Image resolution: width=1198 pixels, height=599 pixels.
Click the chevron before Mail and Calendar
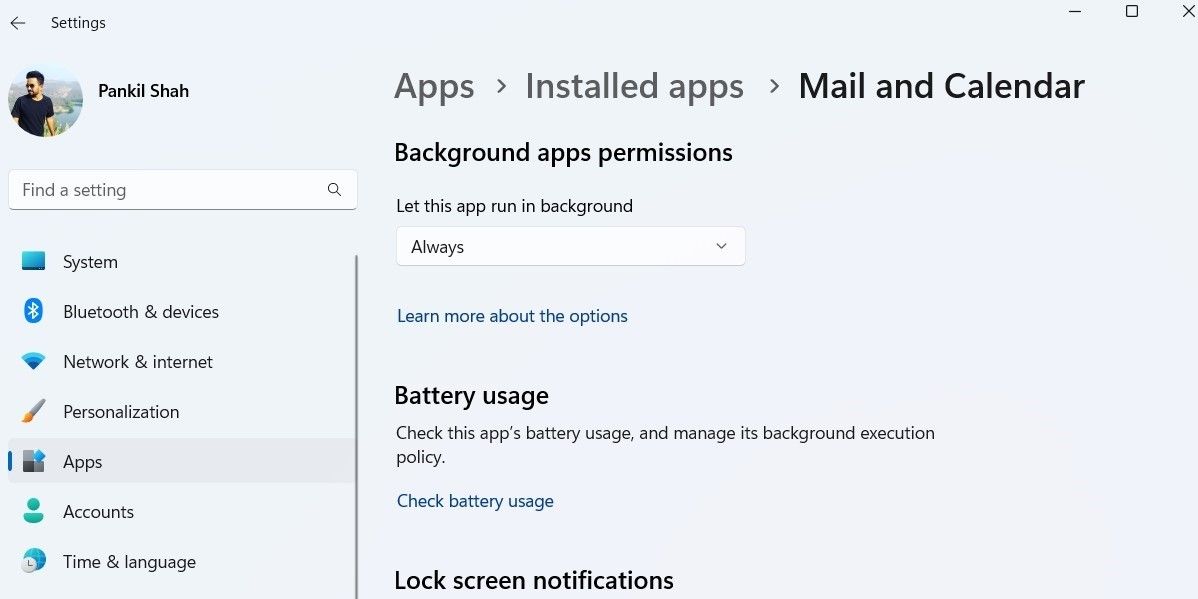point(774,86)
